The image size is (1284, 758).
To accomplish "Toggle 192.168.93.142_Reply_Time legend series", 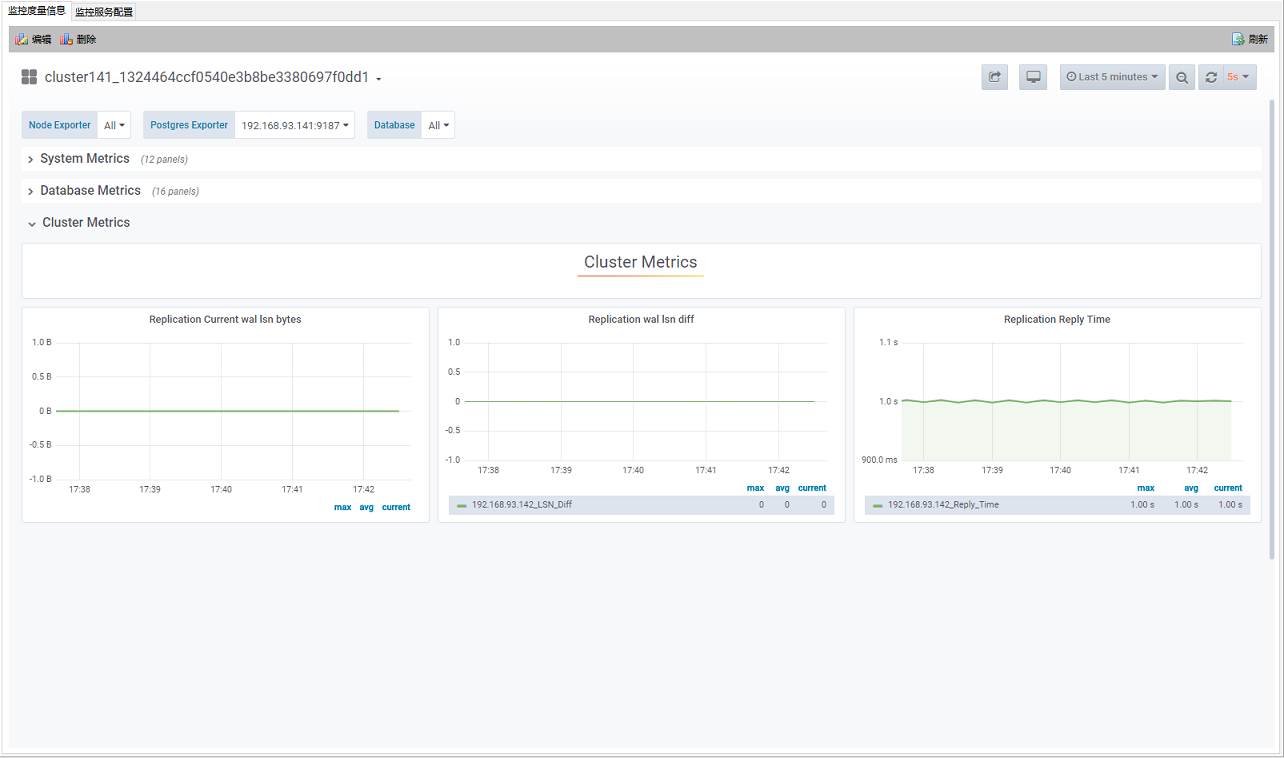I will pyautogui.click(x=943, y=505).
